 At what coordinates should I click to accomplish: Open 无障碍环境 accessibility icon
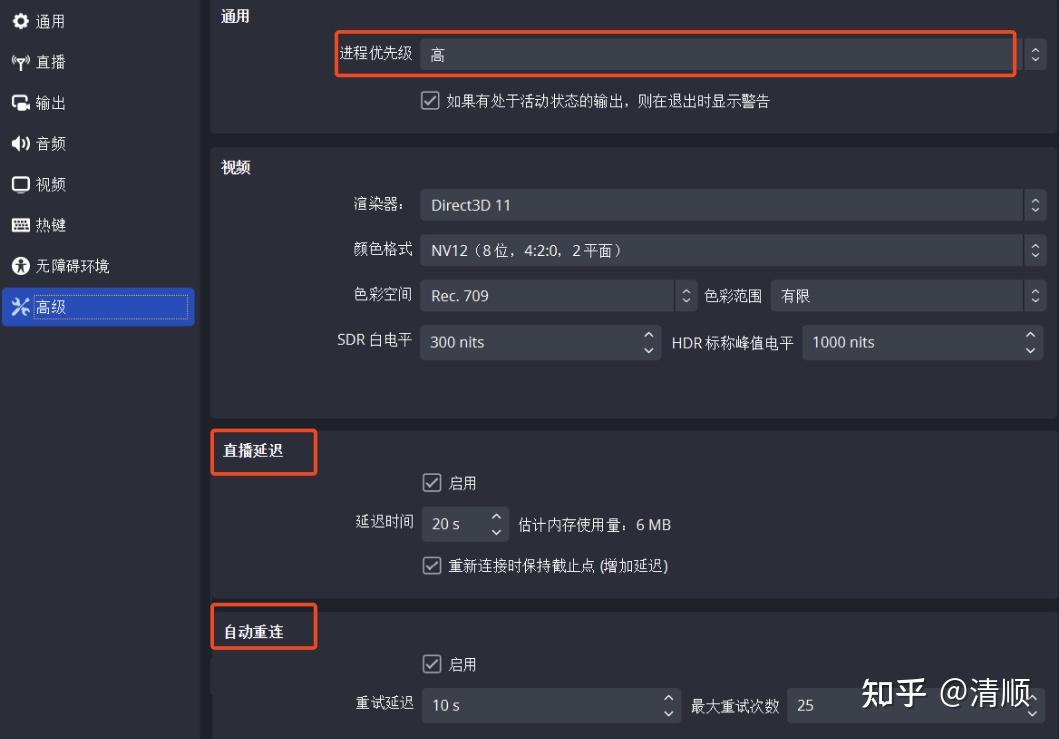point(21,266)
